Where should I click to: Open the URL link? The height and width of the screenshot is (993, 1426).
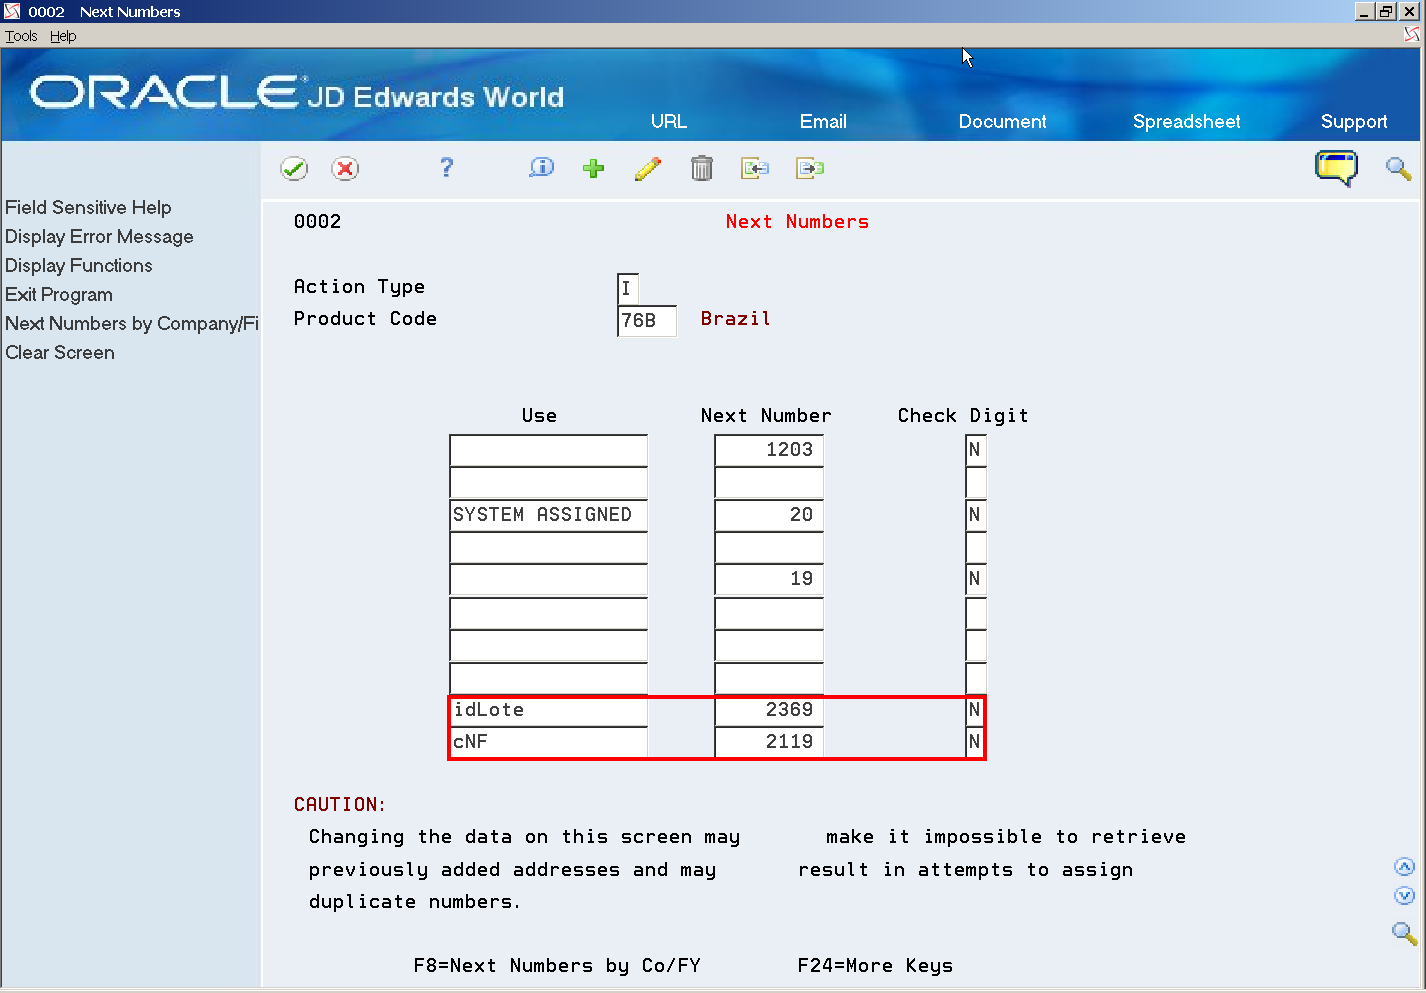669,121
